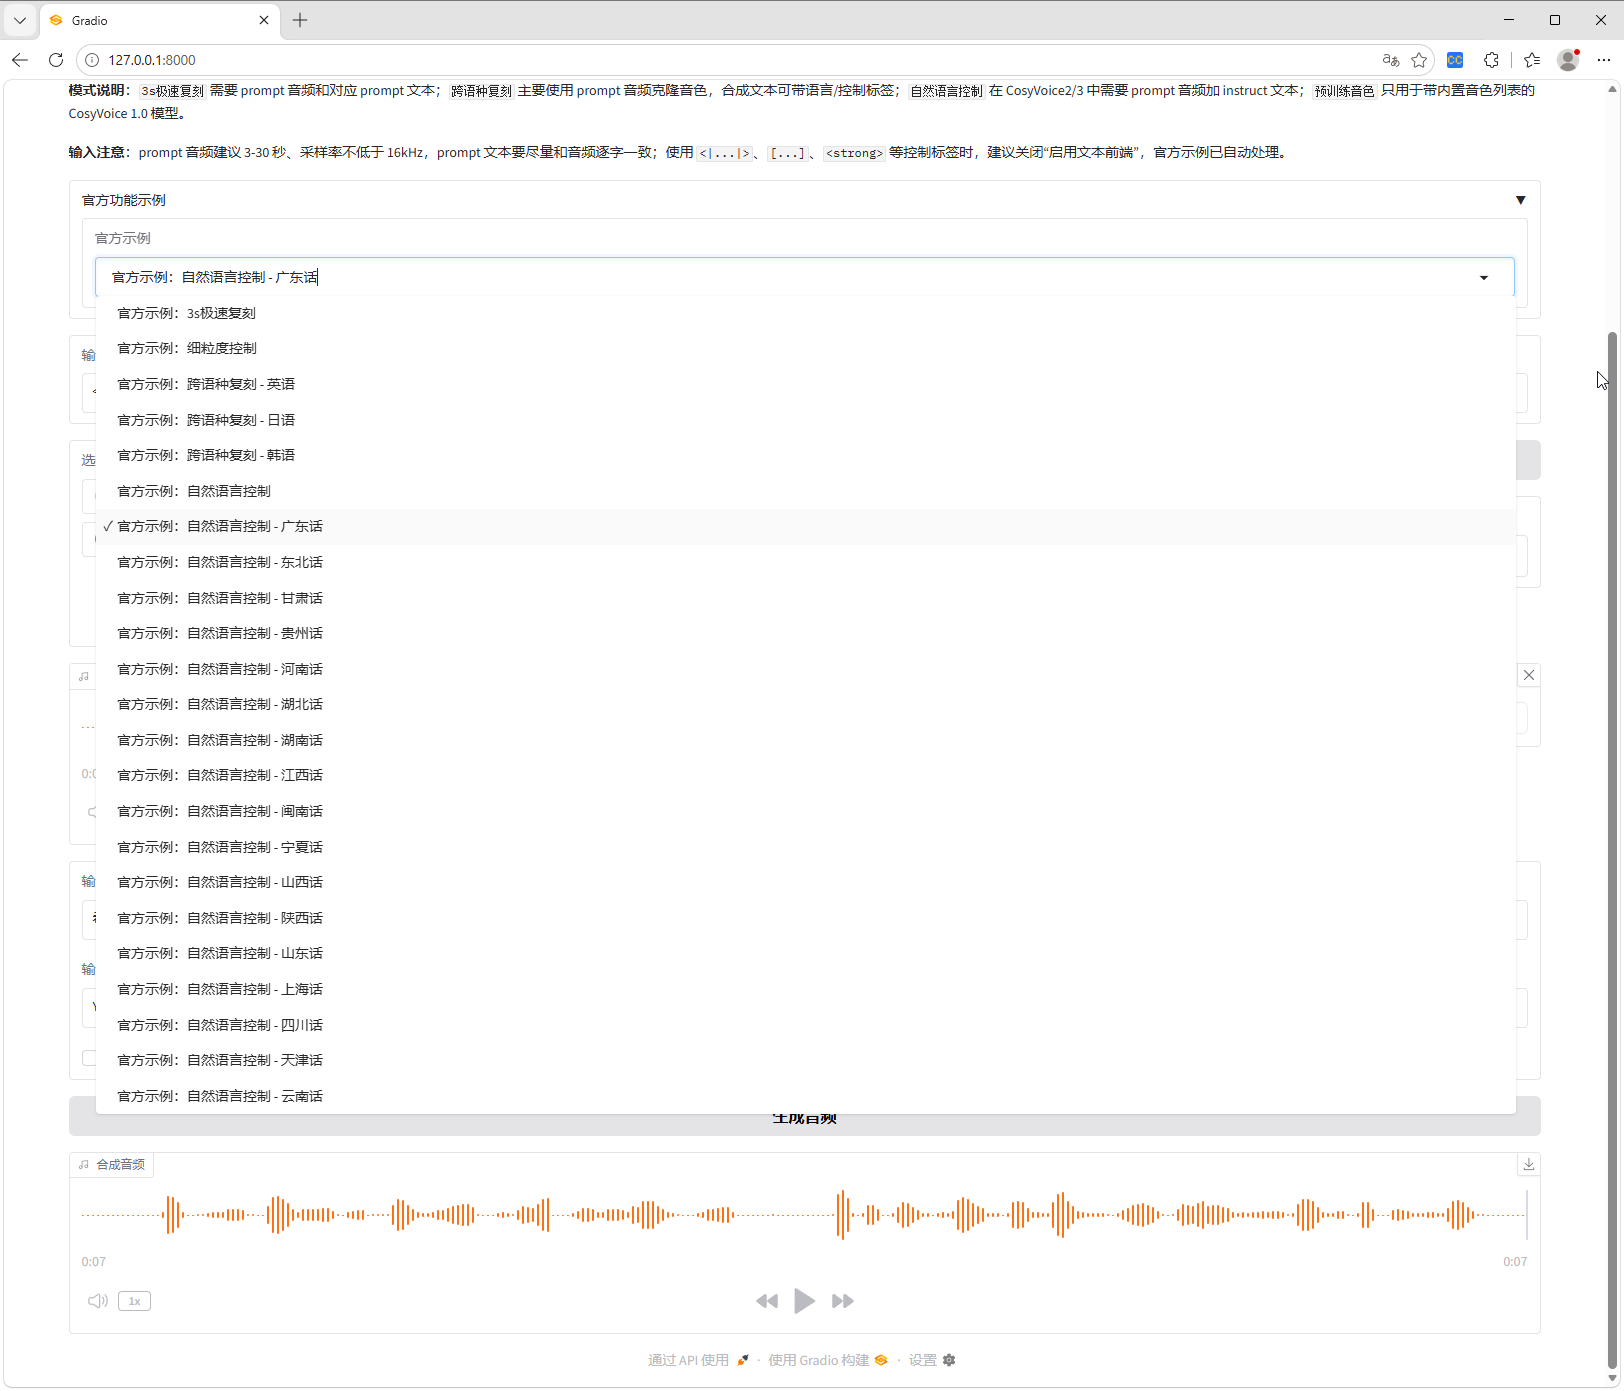
Task: Choose 自然语言控制 - 闽南话
Action: [x=805, y=811]
